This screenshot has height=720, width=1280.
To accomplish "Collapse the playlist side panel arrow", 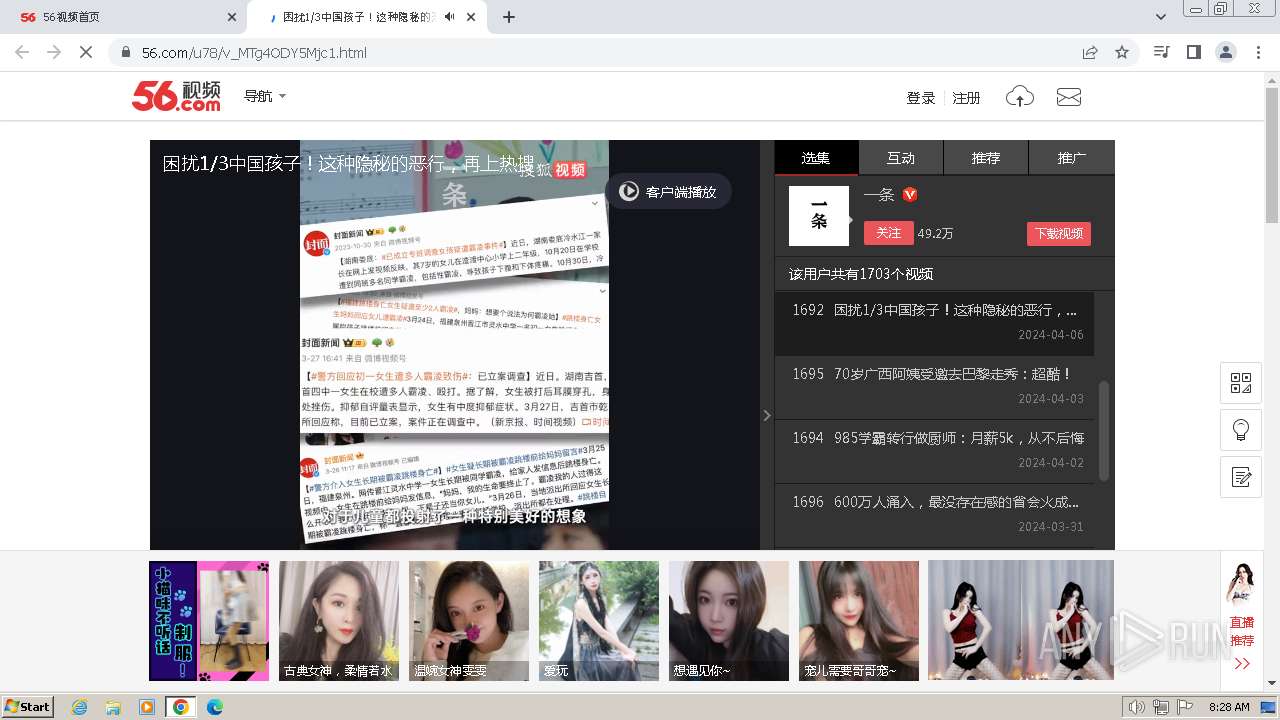I will [x=767, y=415].
